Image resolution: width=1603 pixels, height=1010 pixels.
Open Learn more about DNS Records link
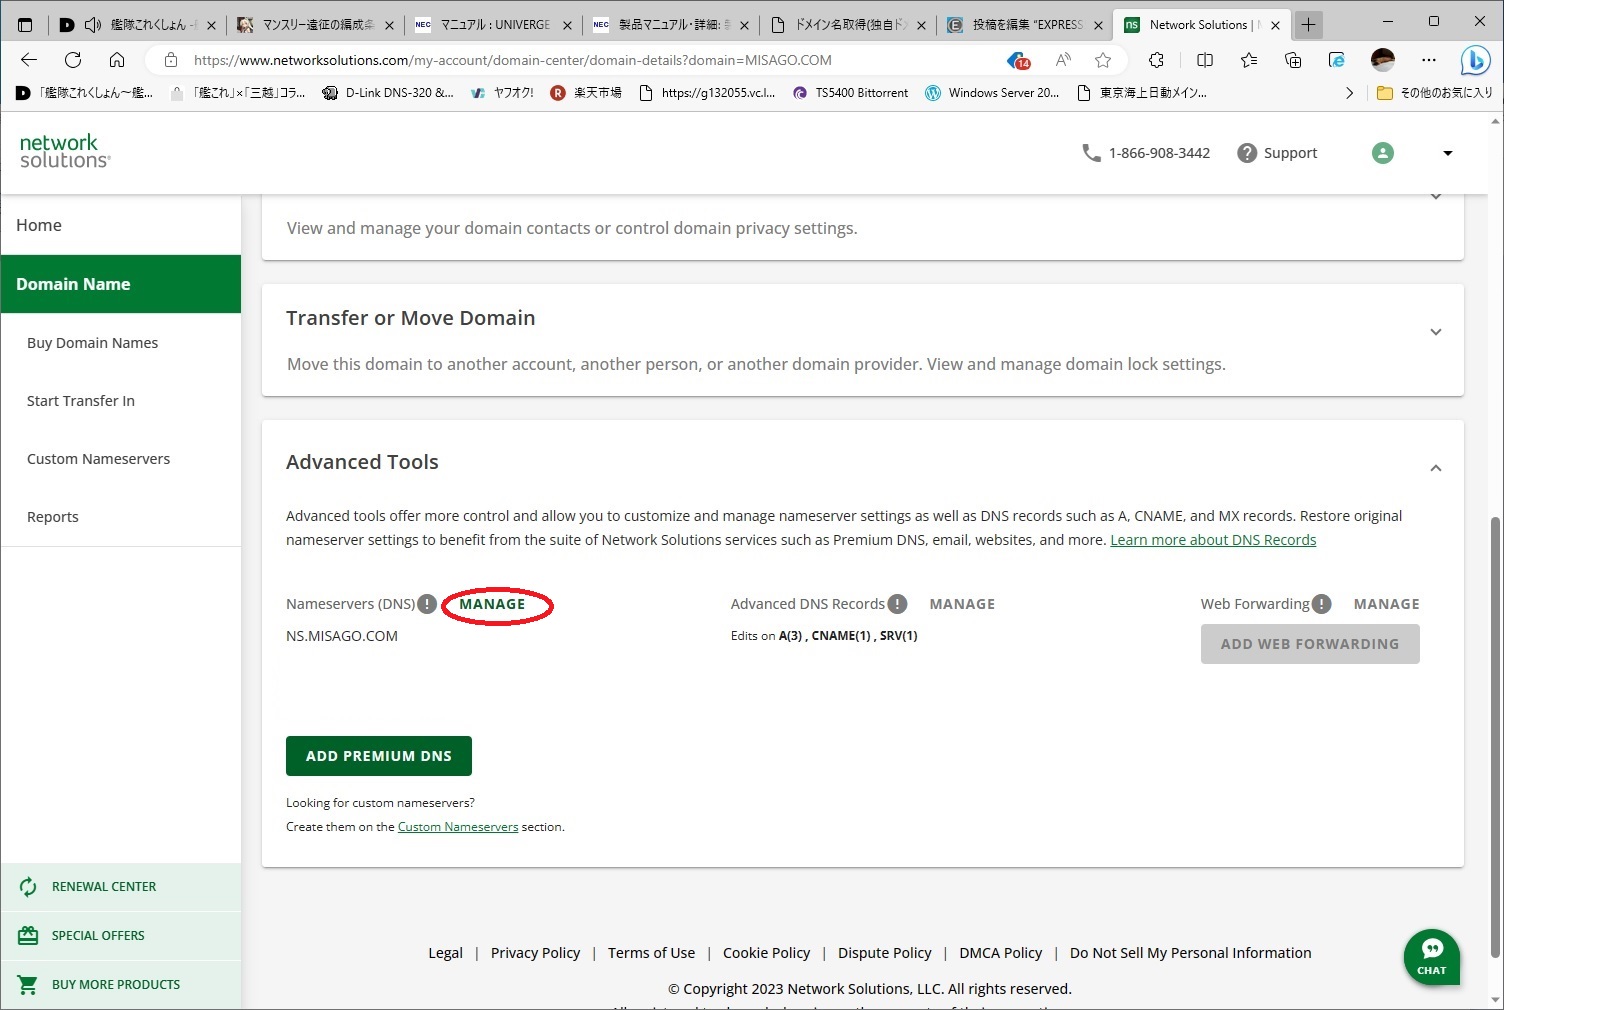coord(1213,540)
